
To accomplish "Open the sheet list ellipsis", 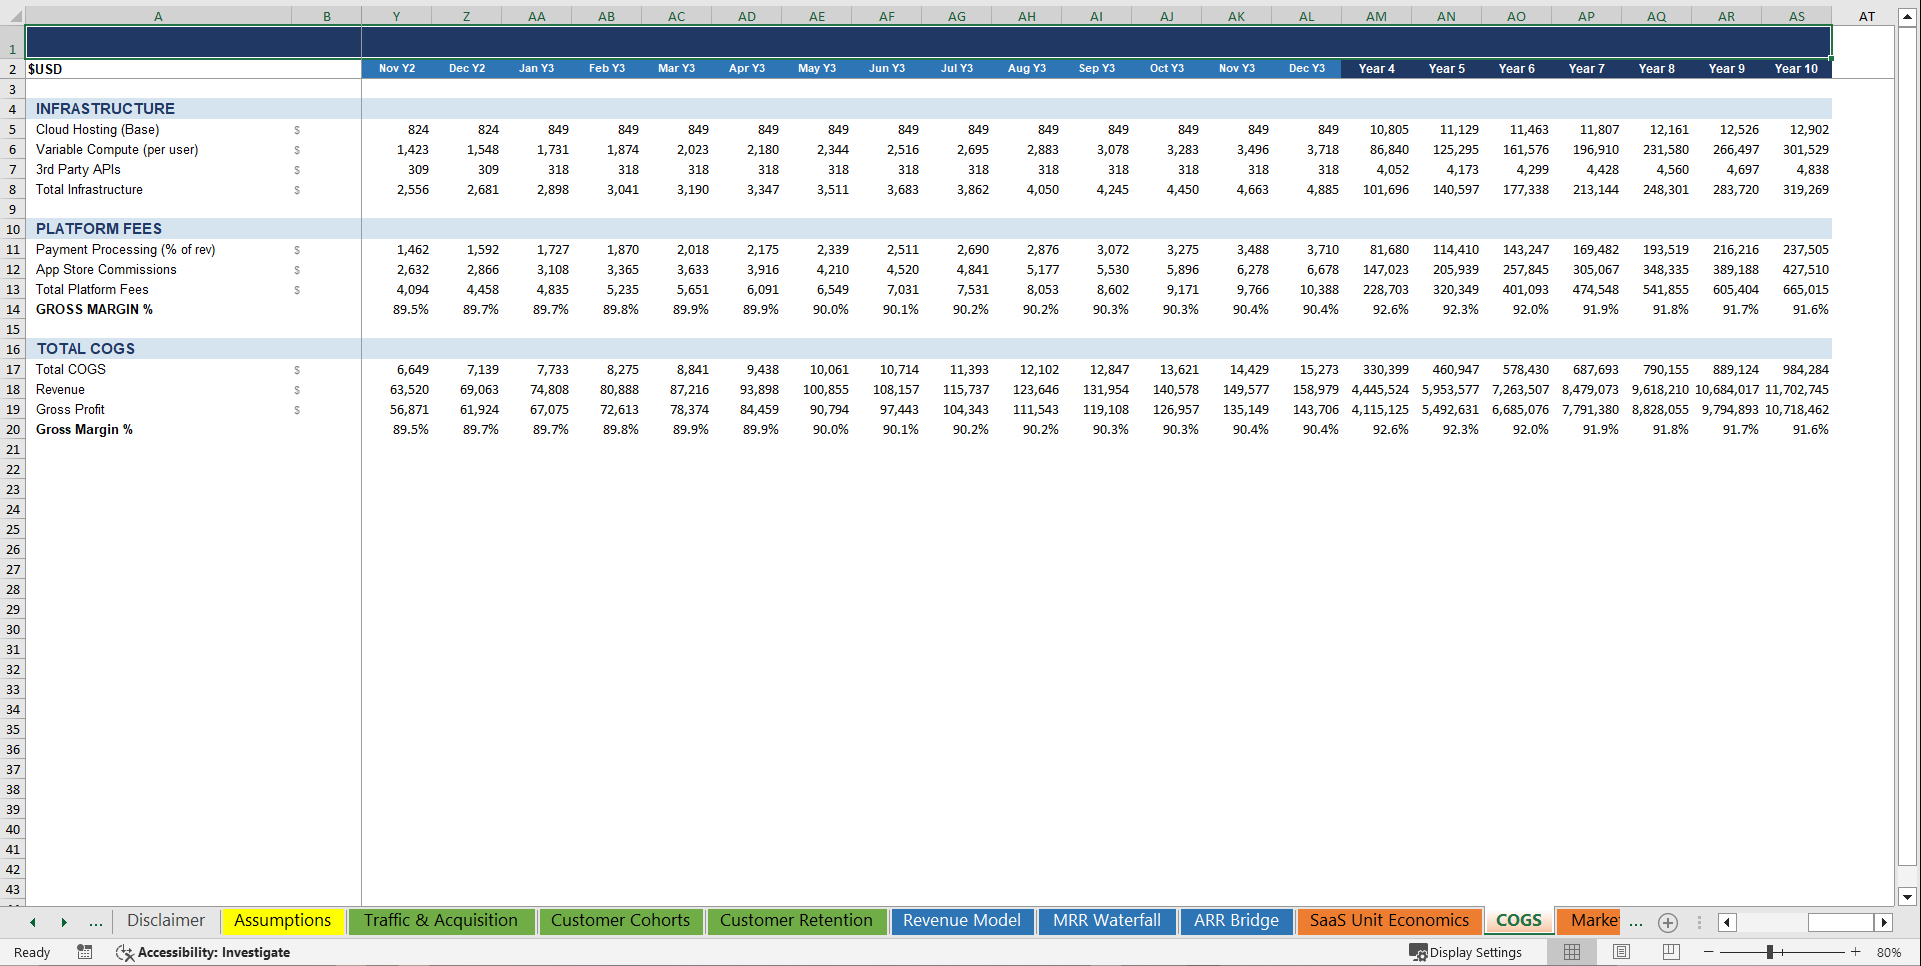I will tap(96, 922).
